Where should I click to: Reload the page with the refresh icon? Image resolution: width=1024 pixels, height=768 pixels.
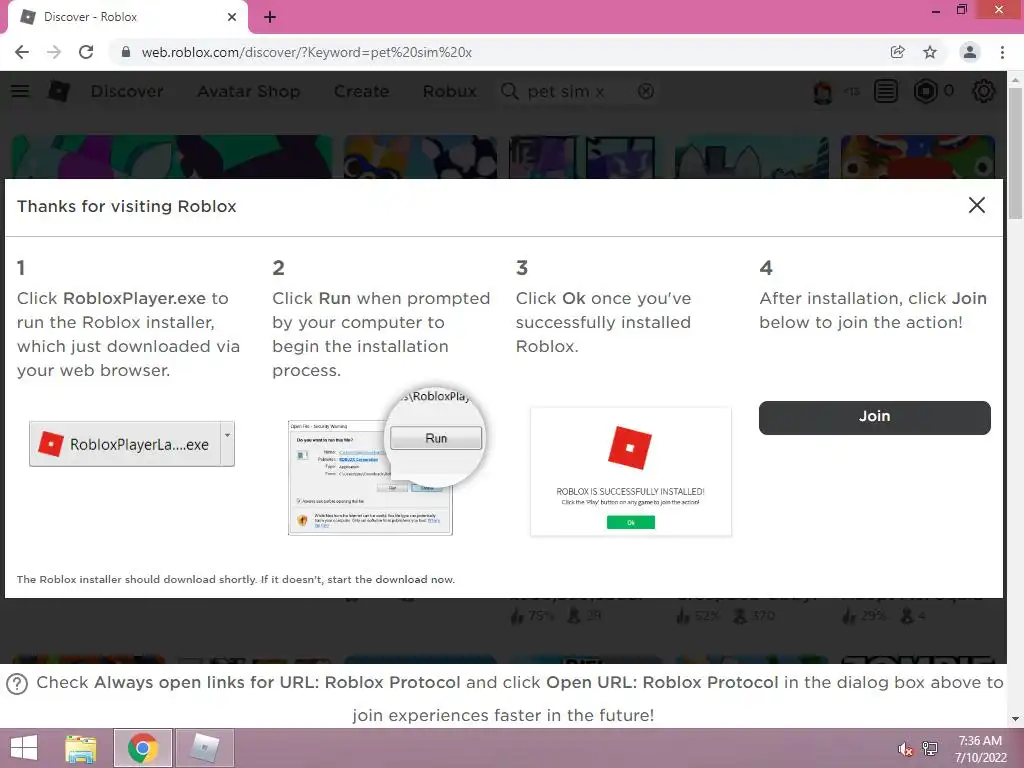point(86,52)
